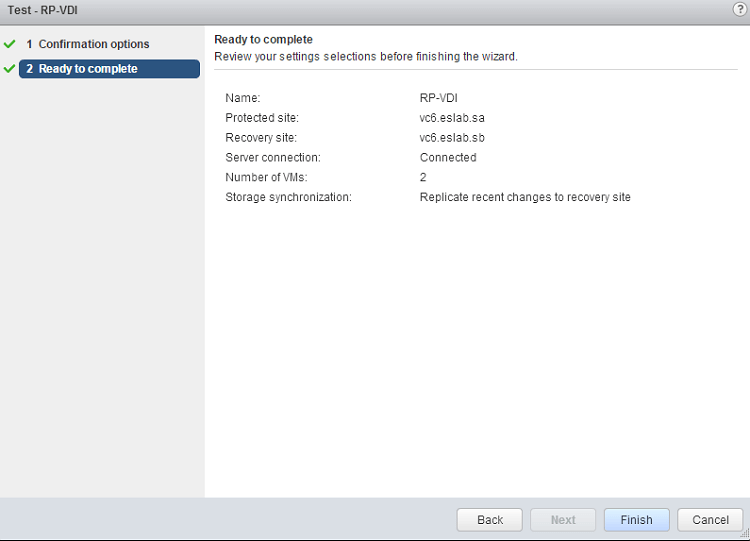Select recovery site value vc6.eslab.sb
Viewport: 750px width, 541px height.
pos(452,138)
